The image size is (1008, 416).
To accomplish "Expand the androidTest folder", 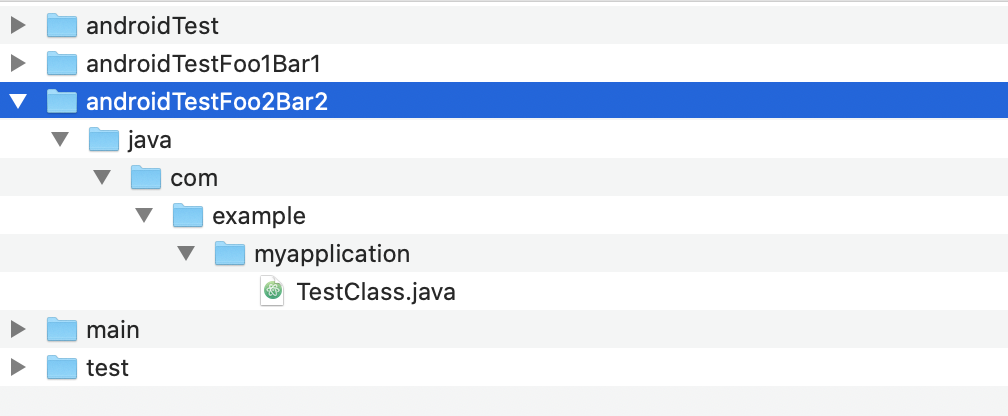I will click(x=17, y=25).
